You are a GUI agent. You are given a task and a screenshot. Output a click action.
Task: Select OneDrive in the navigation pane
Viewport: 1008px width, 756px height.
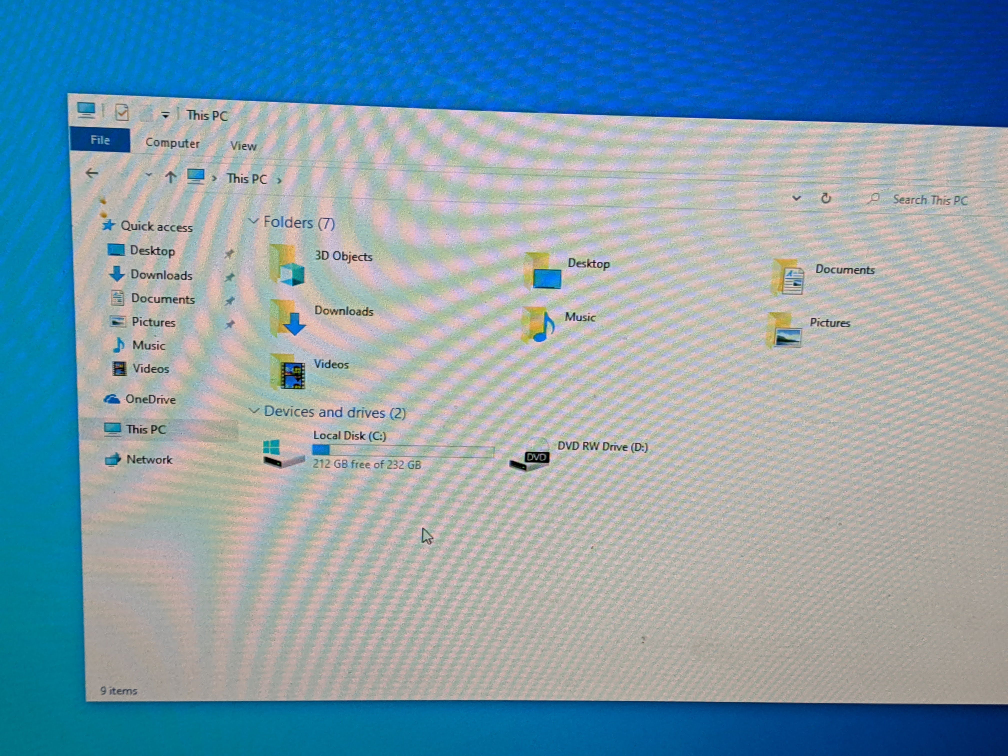(x=150, y=399)
